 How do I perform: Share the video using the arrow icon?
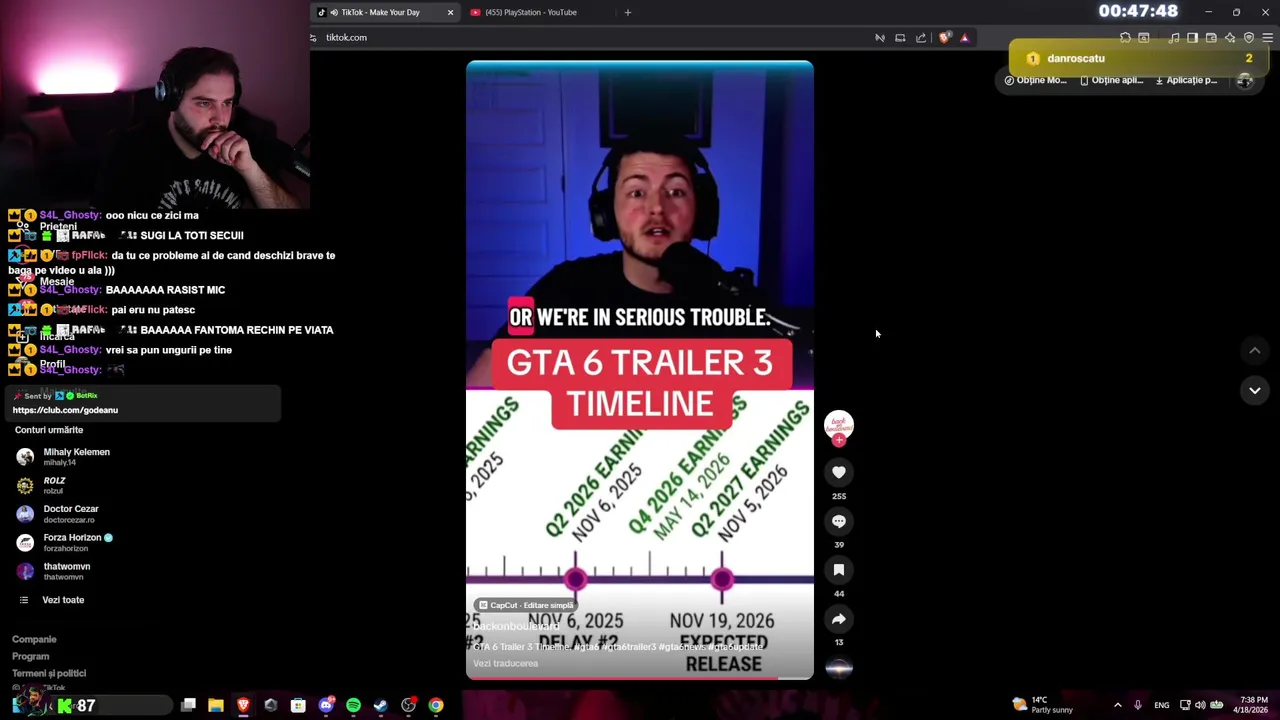[x=839, y=619]
